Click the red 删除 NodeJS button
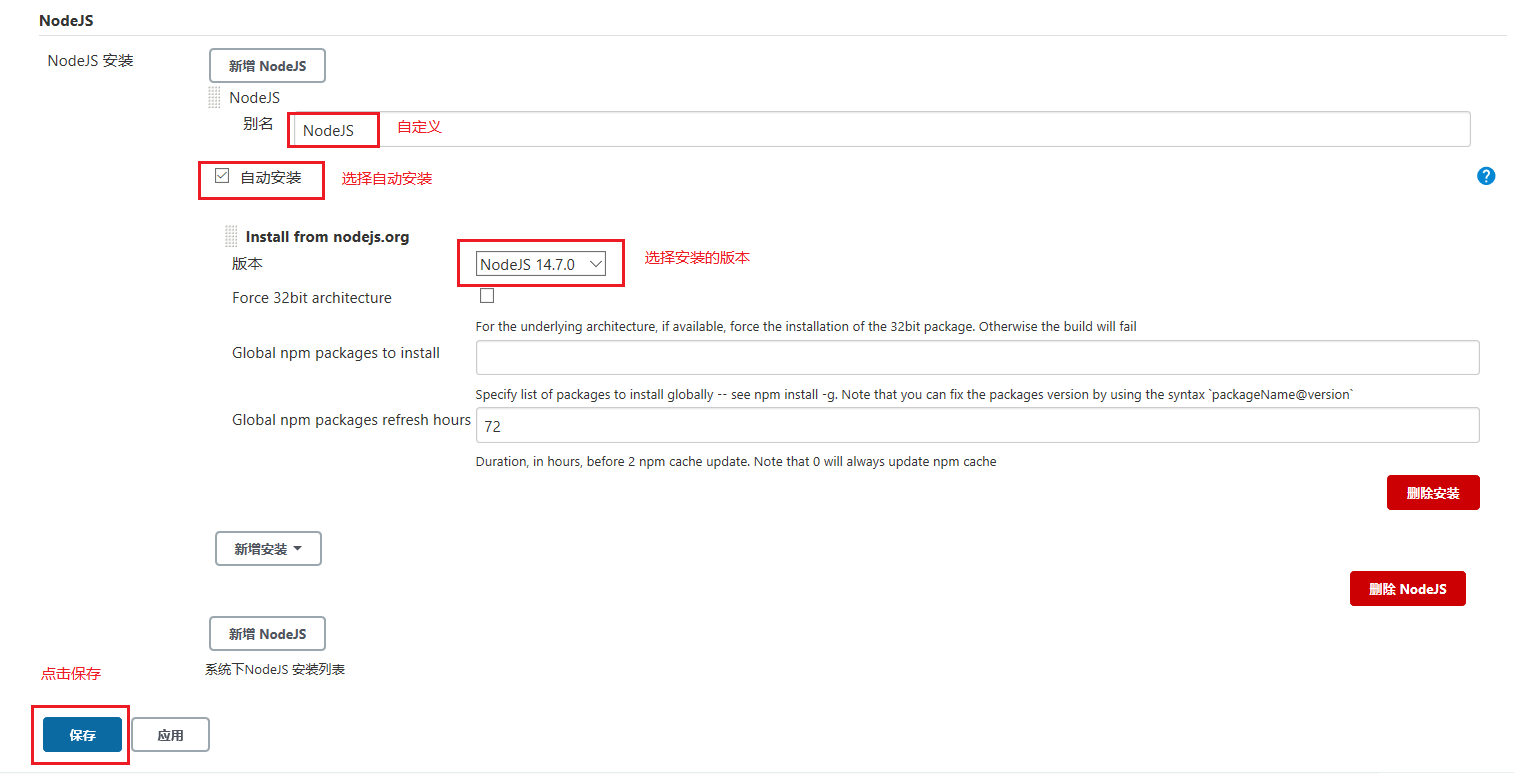The image size is (1514, 774). pyautogui.click(x=1407, y=589)
